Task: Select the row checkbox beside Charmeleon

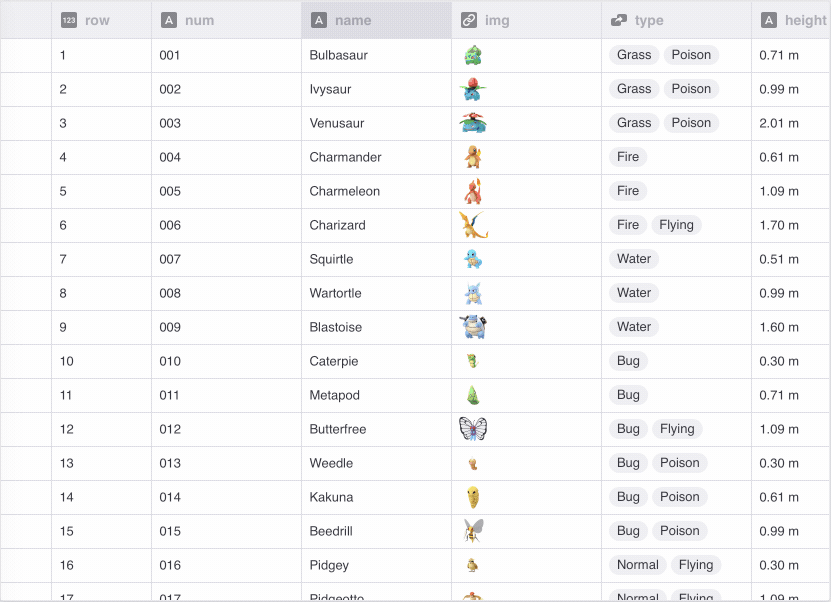Action: 26,191
